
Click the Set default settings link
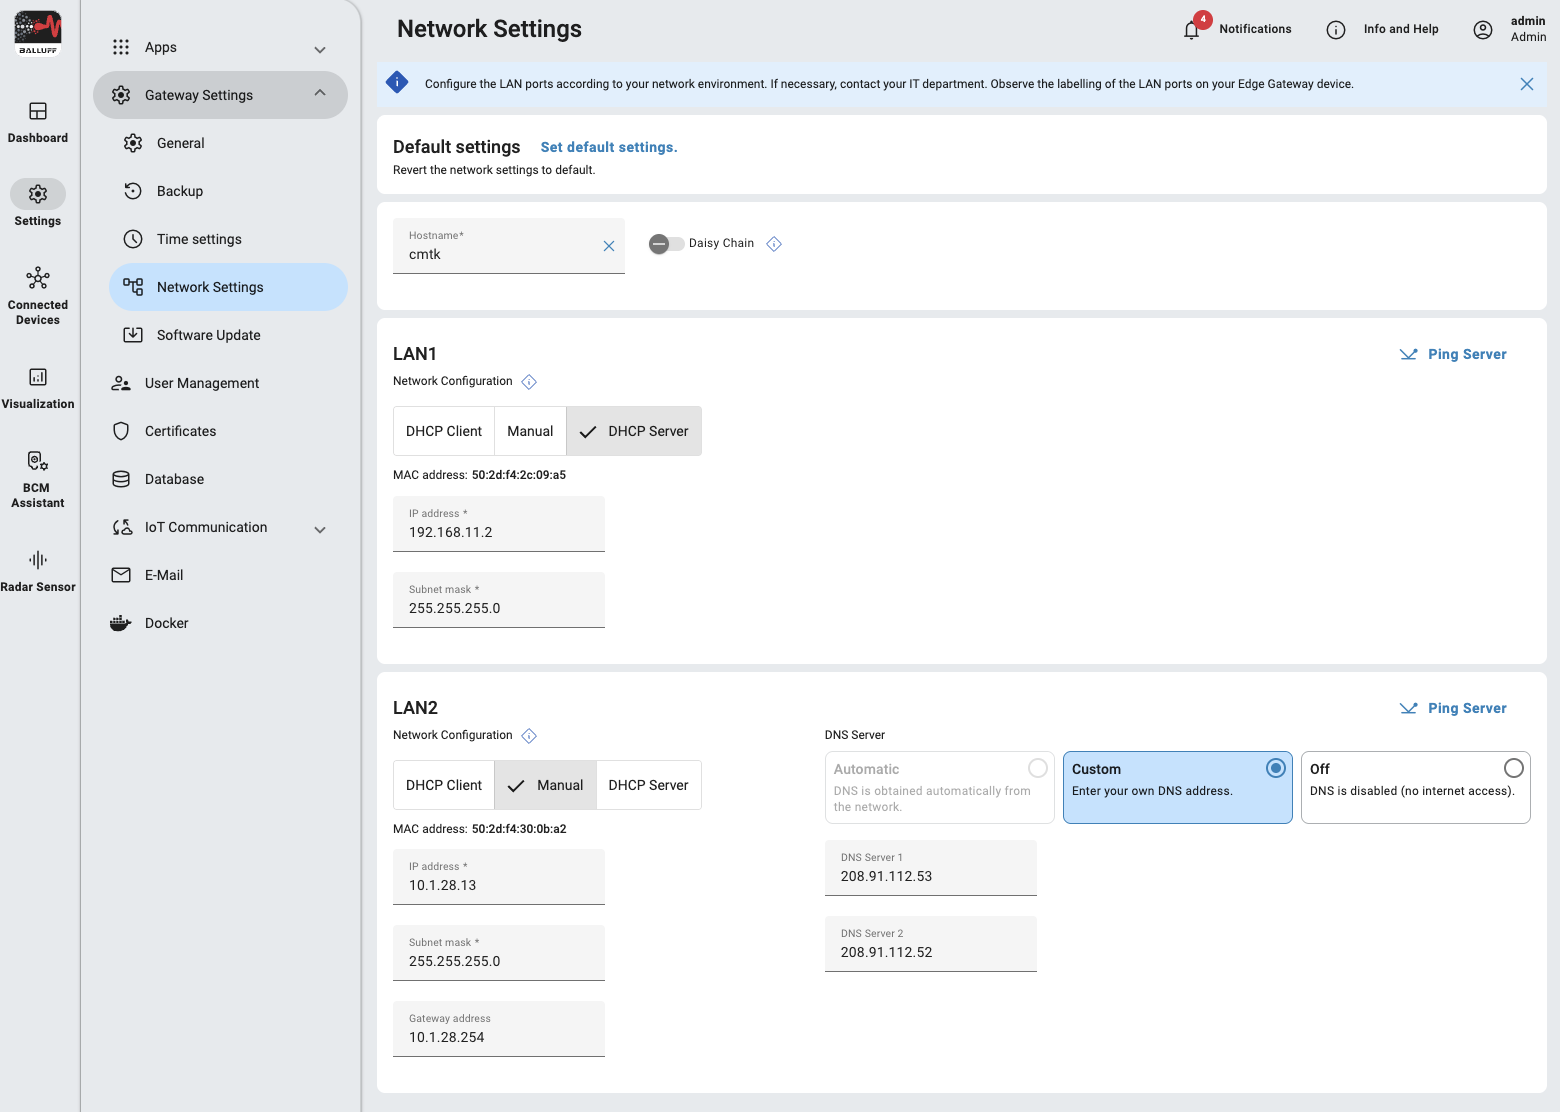coord(609,147)
